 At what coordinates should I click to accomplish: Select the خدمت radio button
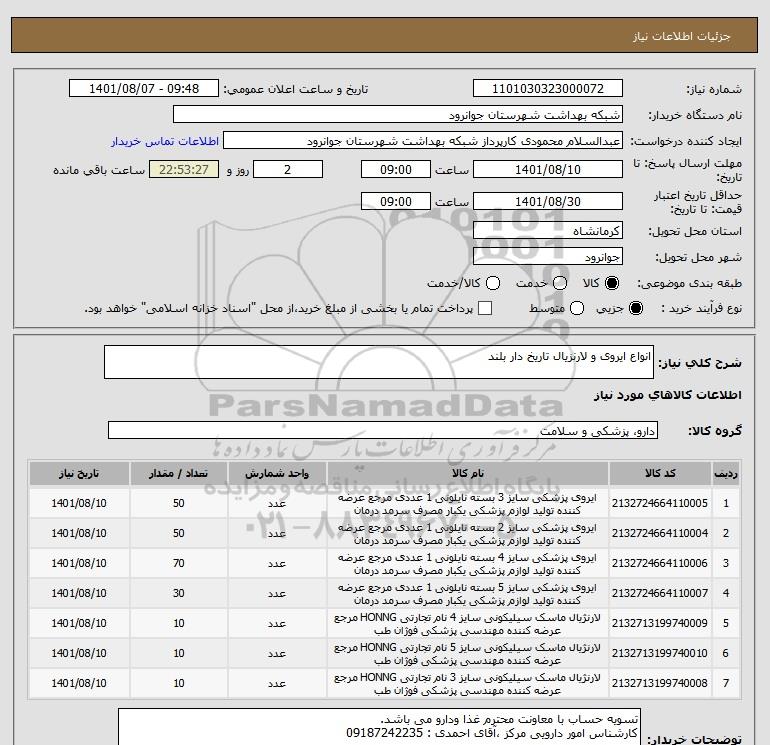tap(560, 283)
